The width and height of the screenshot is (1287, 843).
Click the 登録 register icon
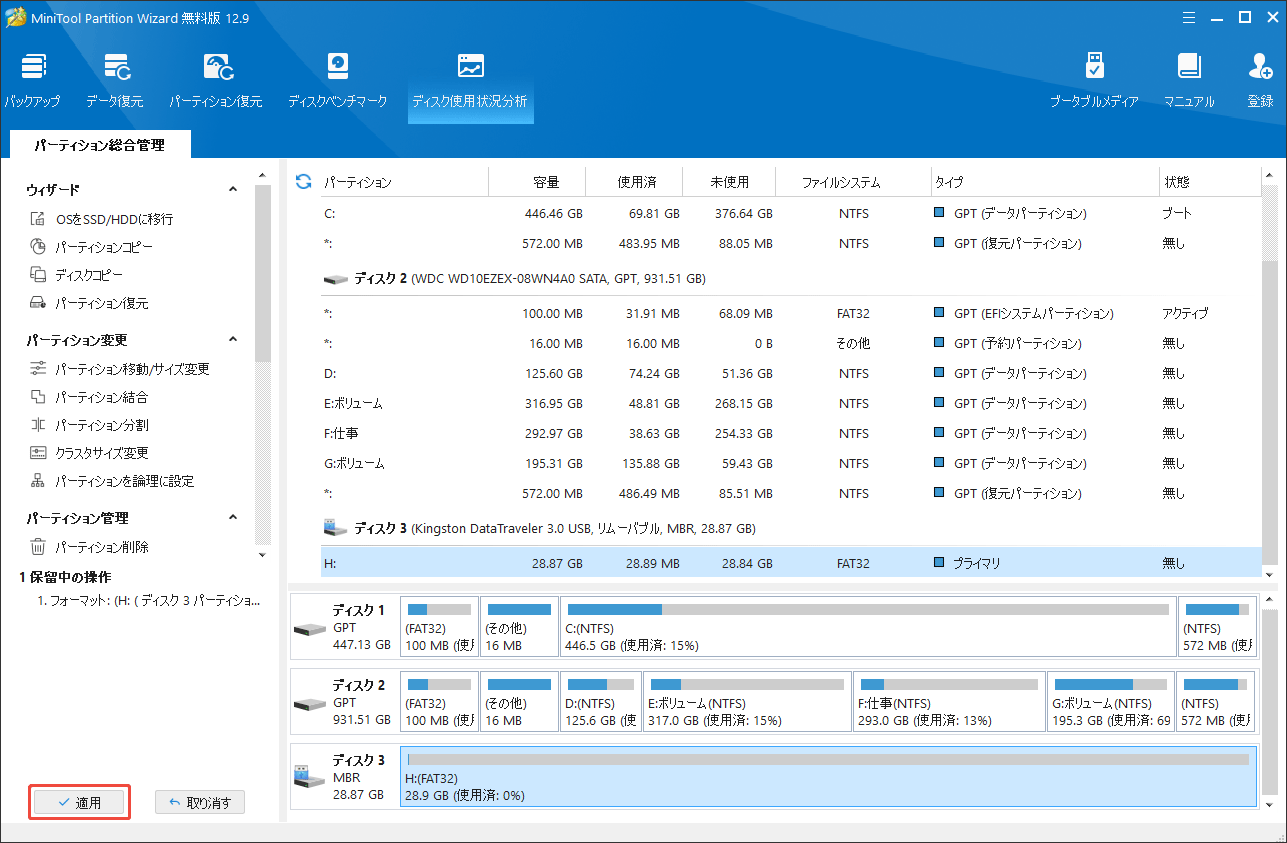[1260, 82]
